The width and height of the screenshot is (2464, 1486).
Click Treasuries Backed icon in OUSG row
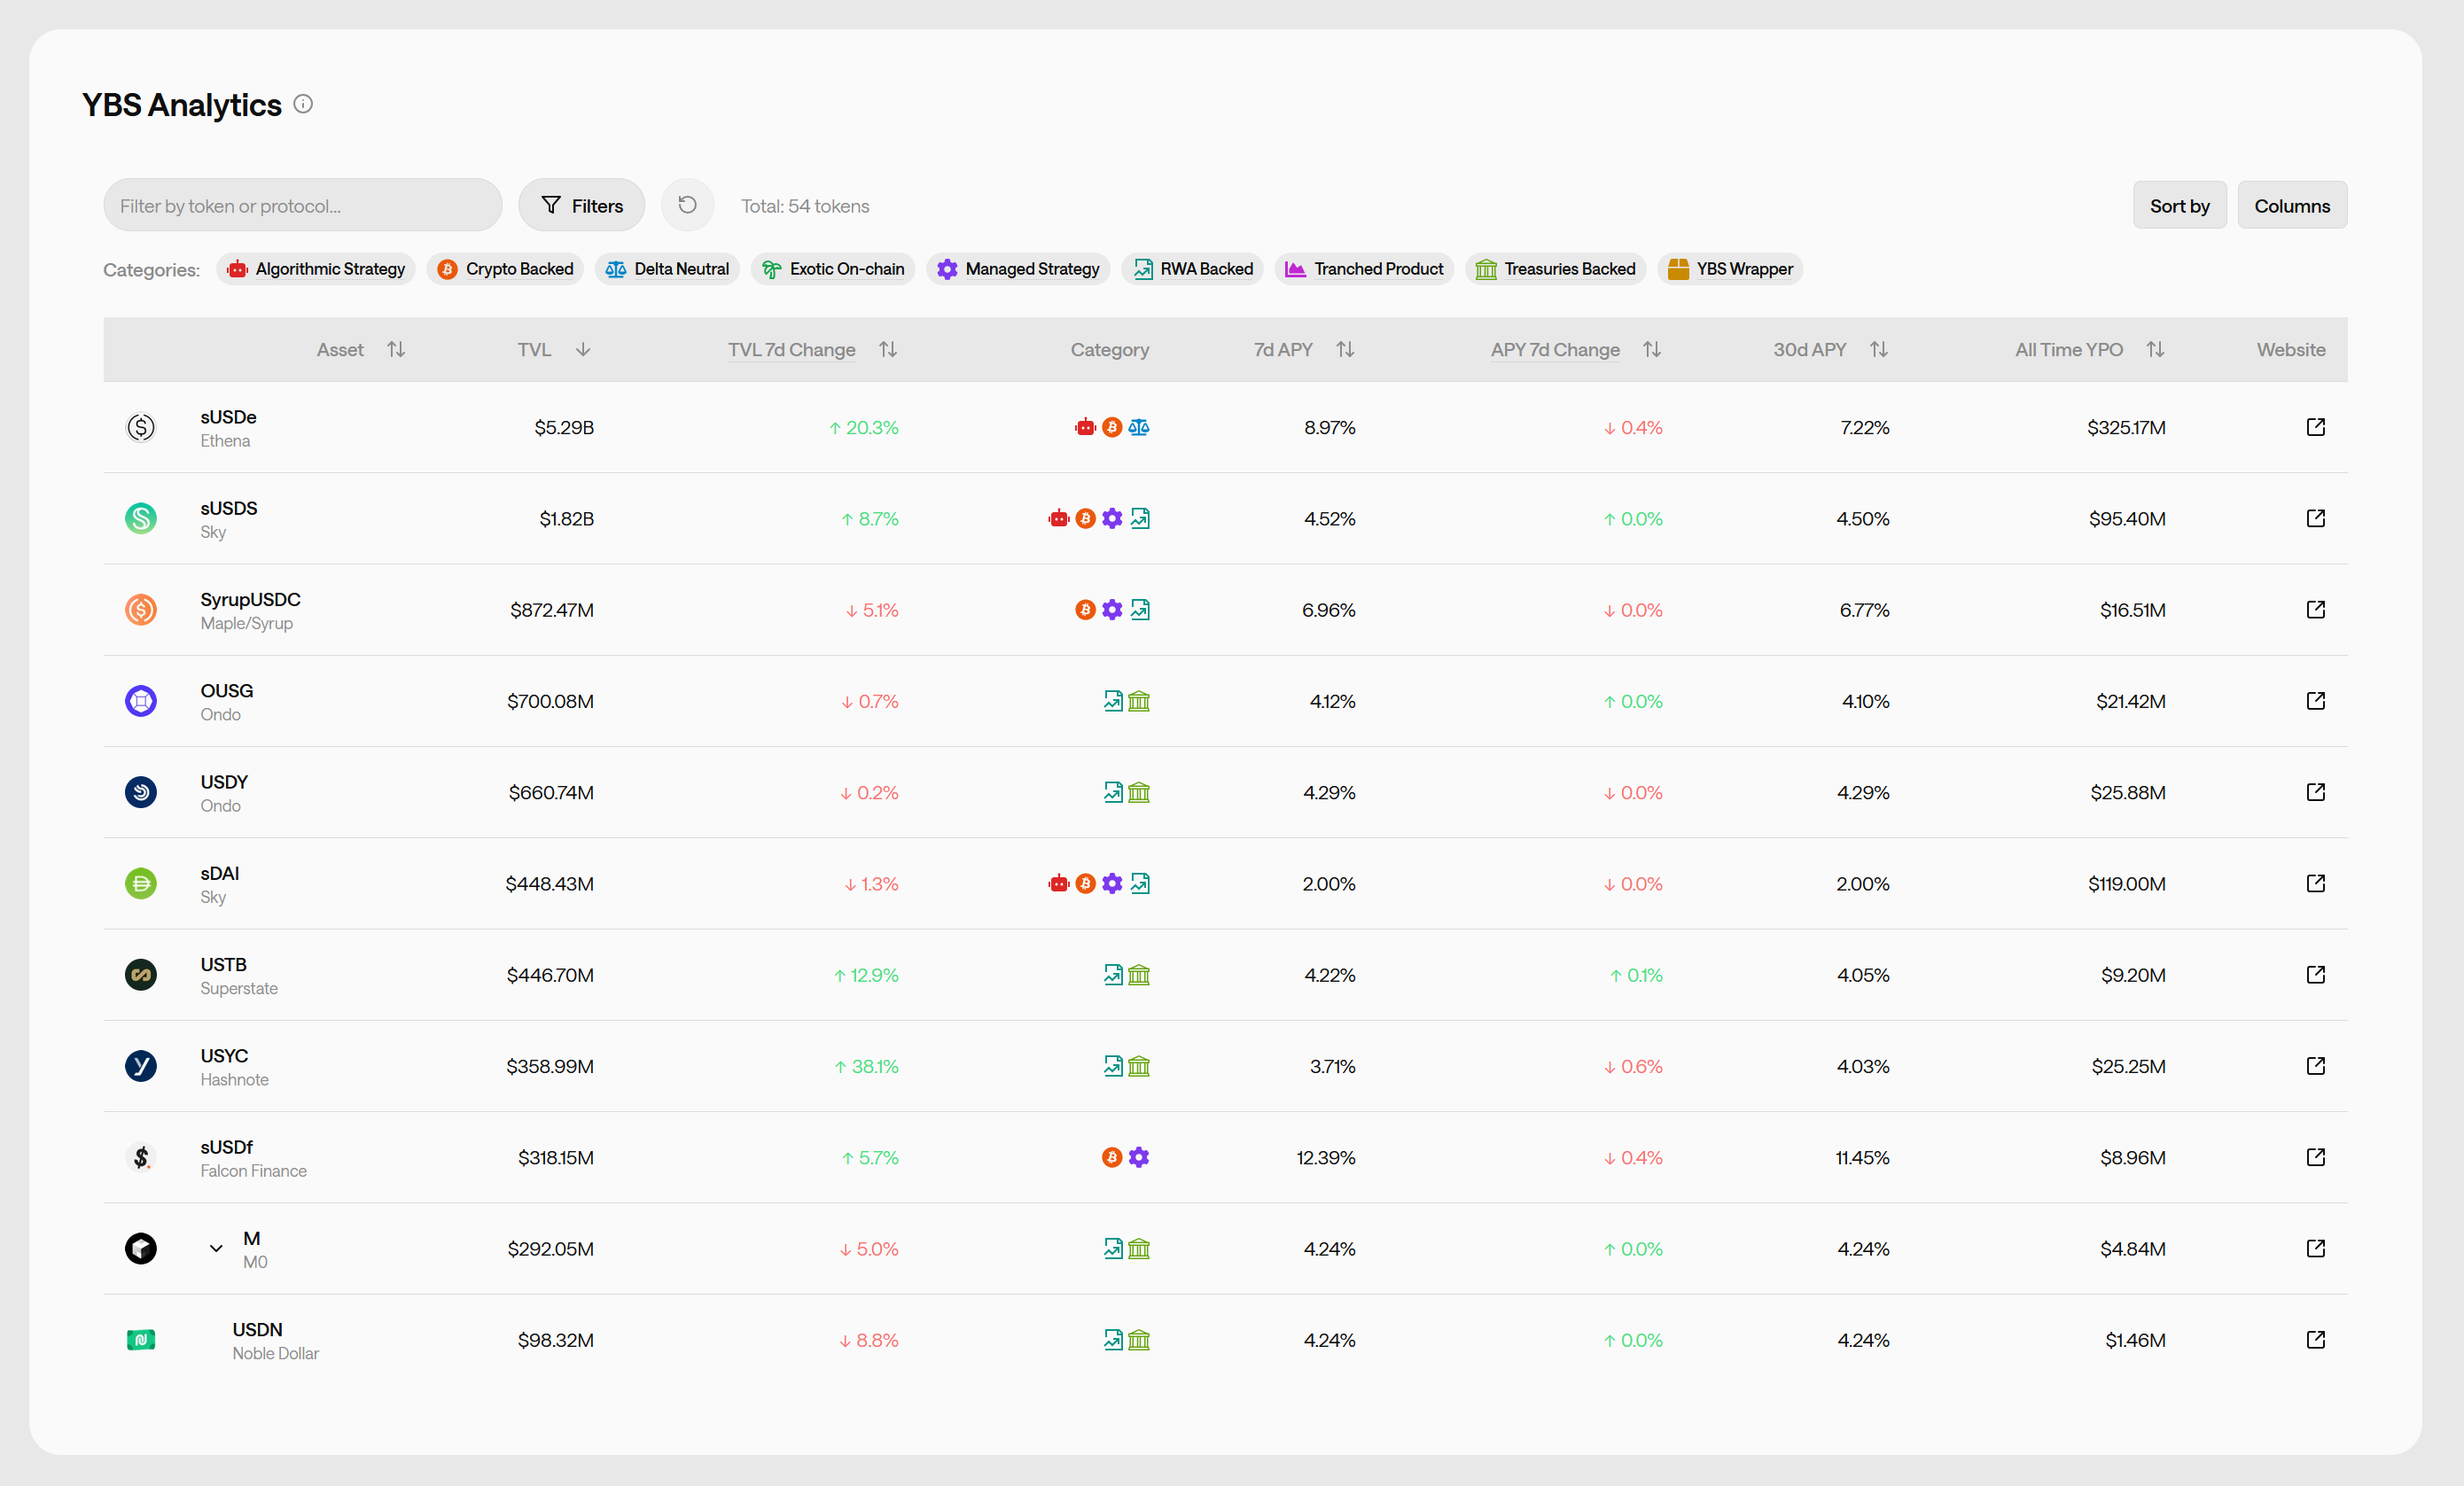1139,701
